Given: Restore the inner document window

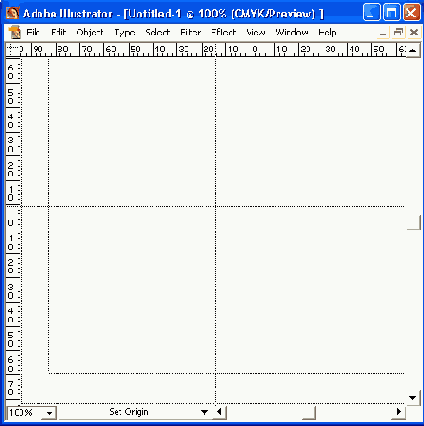Looking at the screenshot, I should (398, 32).
